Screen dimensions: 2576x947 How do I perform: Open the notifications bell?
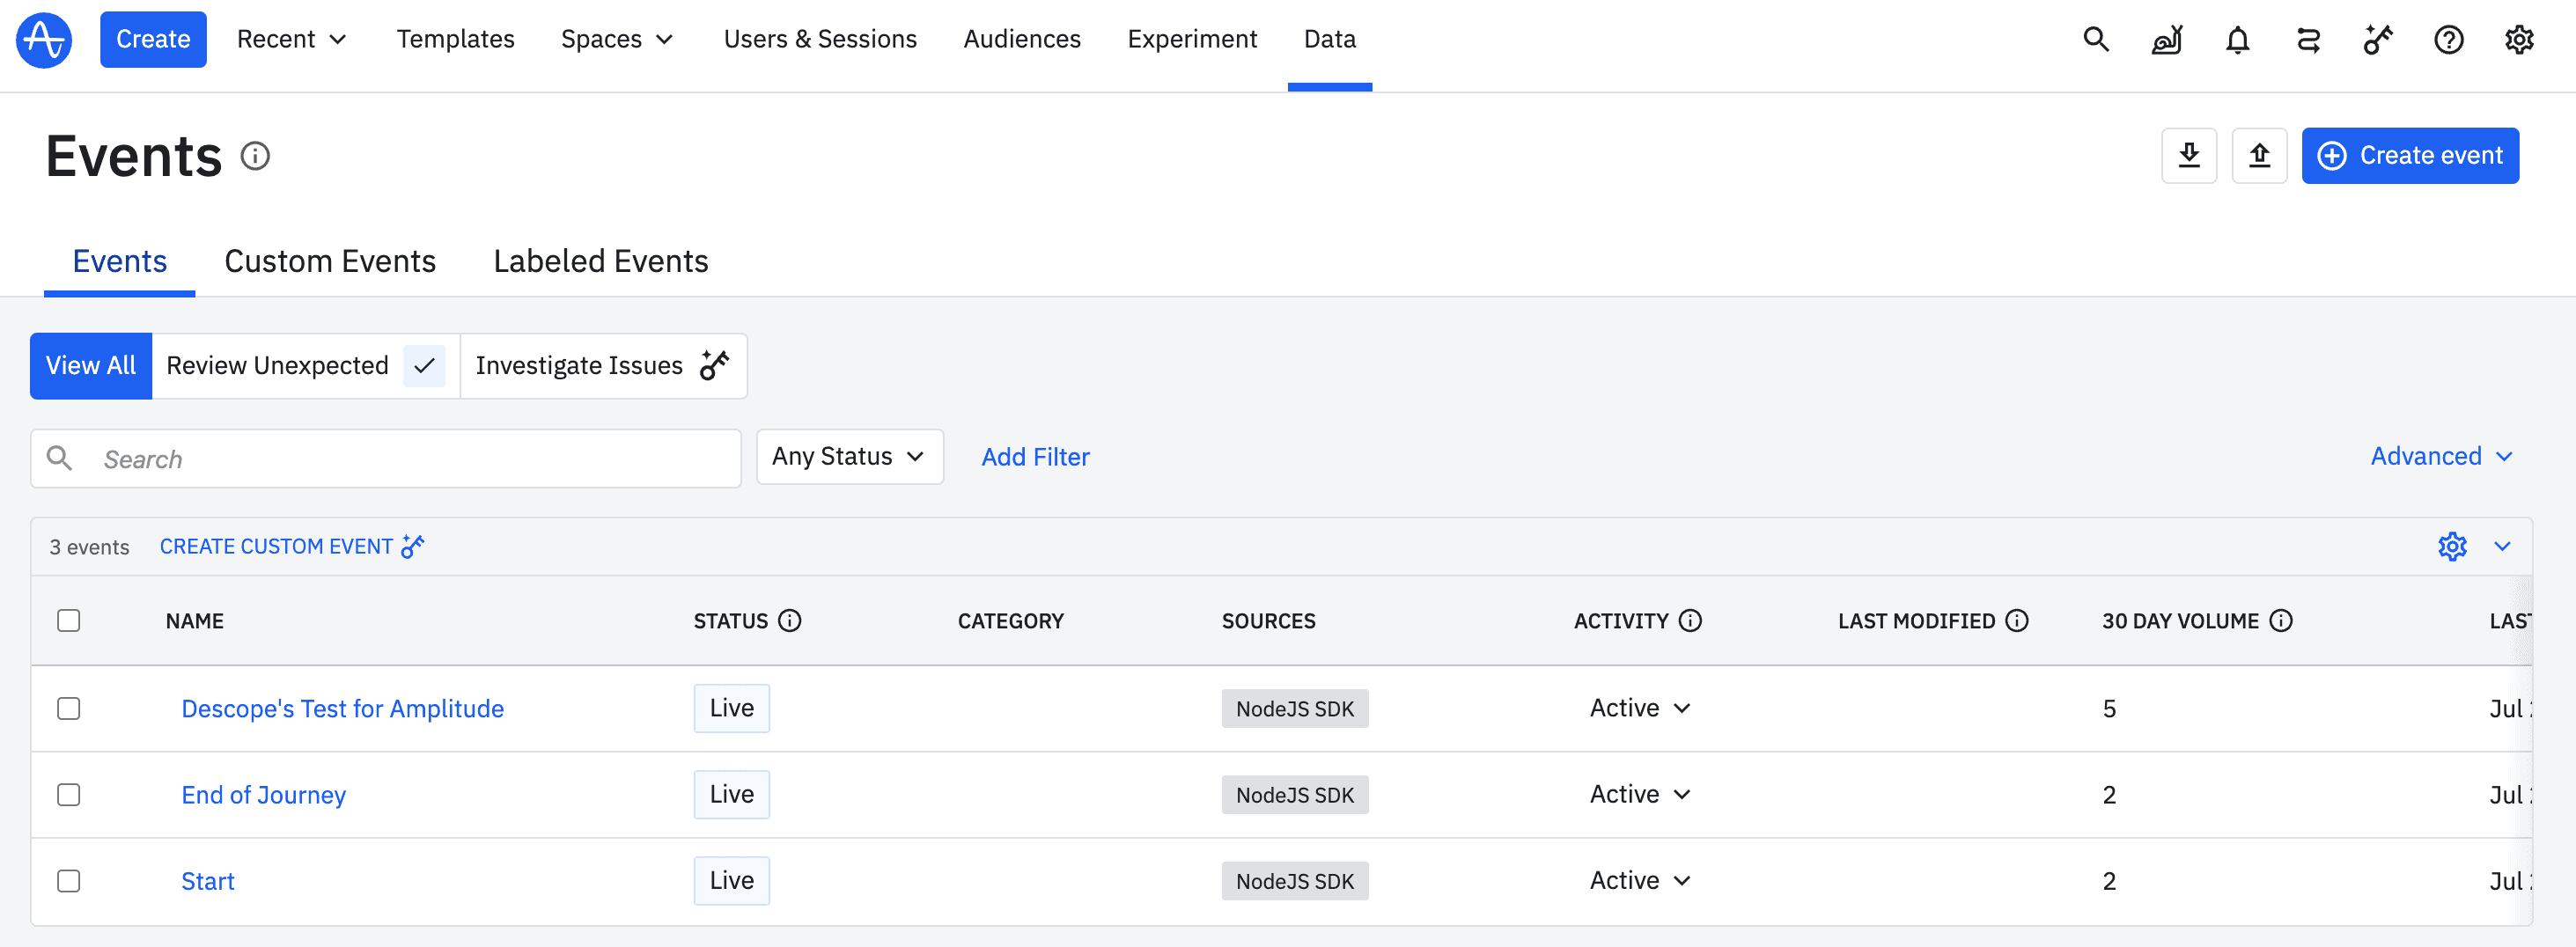(x=2237, y=40)
